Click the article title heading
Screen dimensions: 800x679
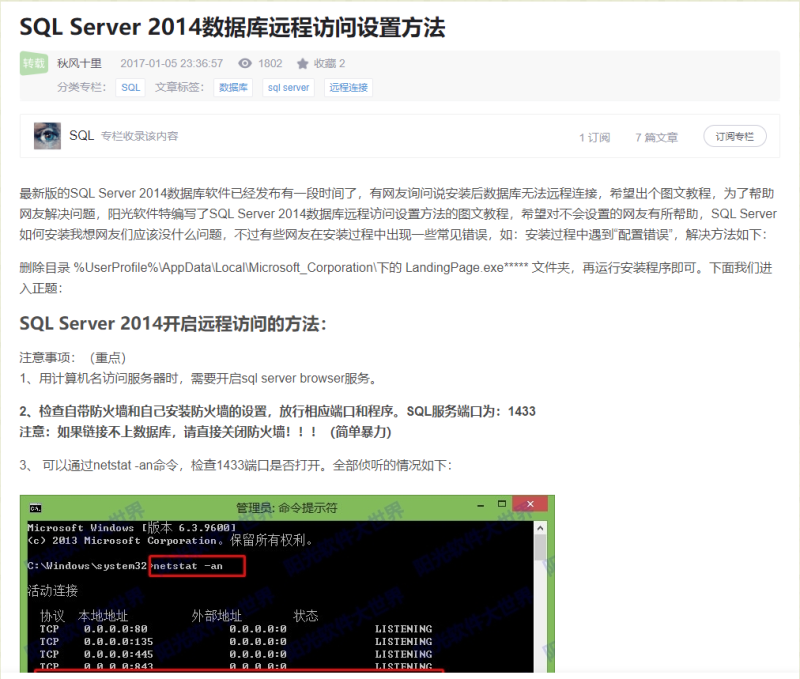coord(232,27)
